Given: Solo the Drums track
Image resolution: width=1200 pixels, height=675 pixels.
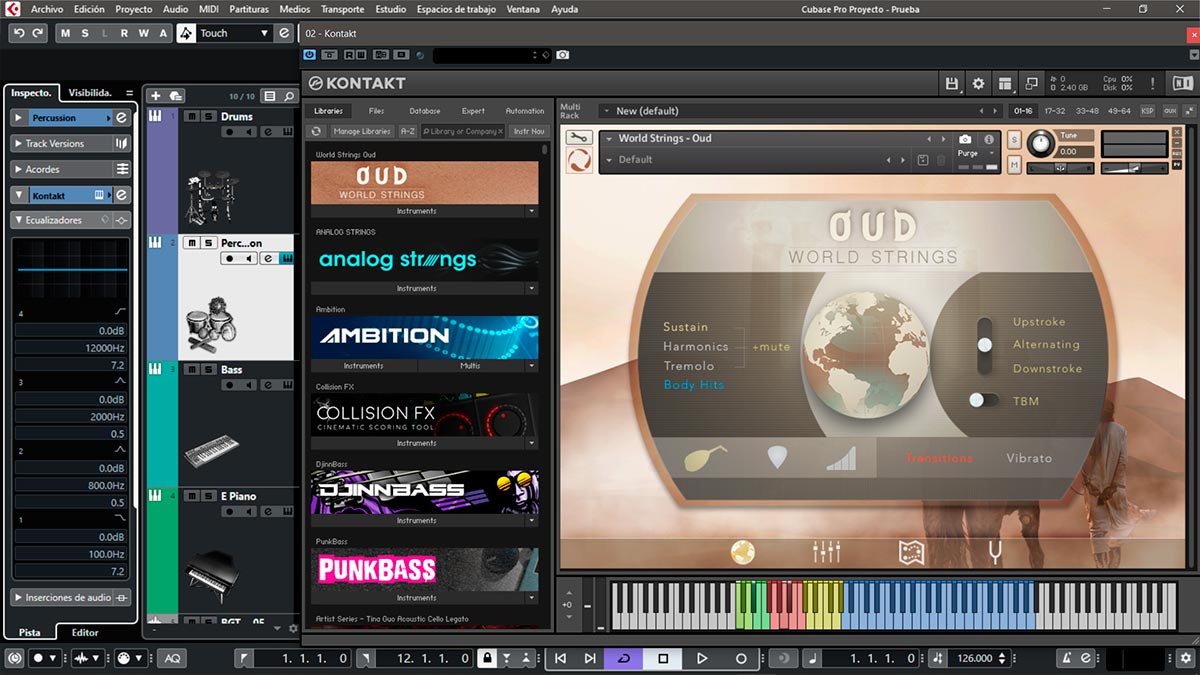Looking at the screenshot, I should 208,116.
